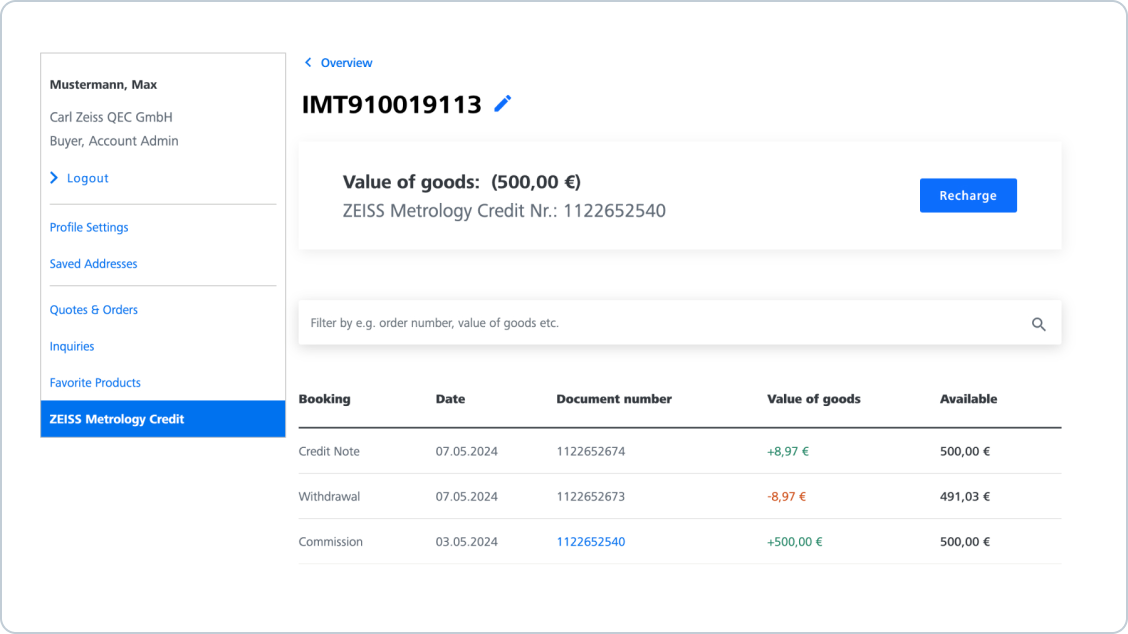Click the search magnifier icon
The image size is (1128, 634).
[x=1038, y=324]
